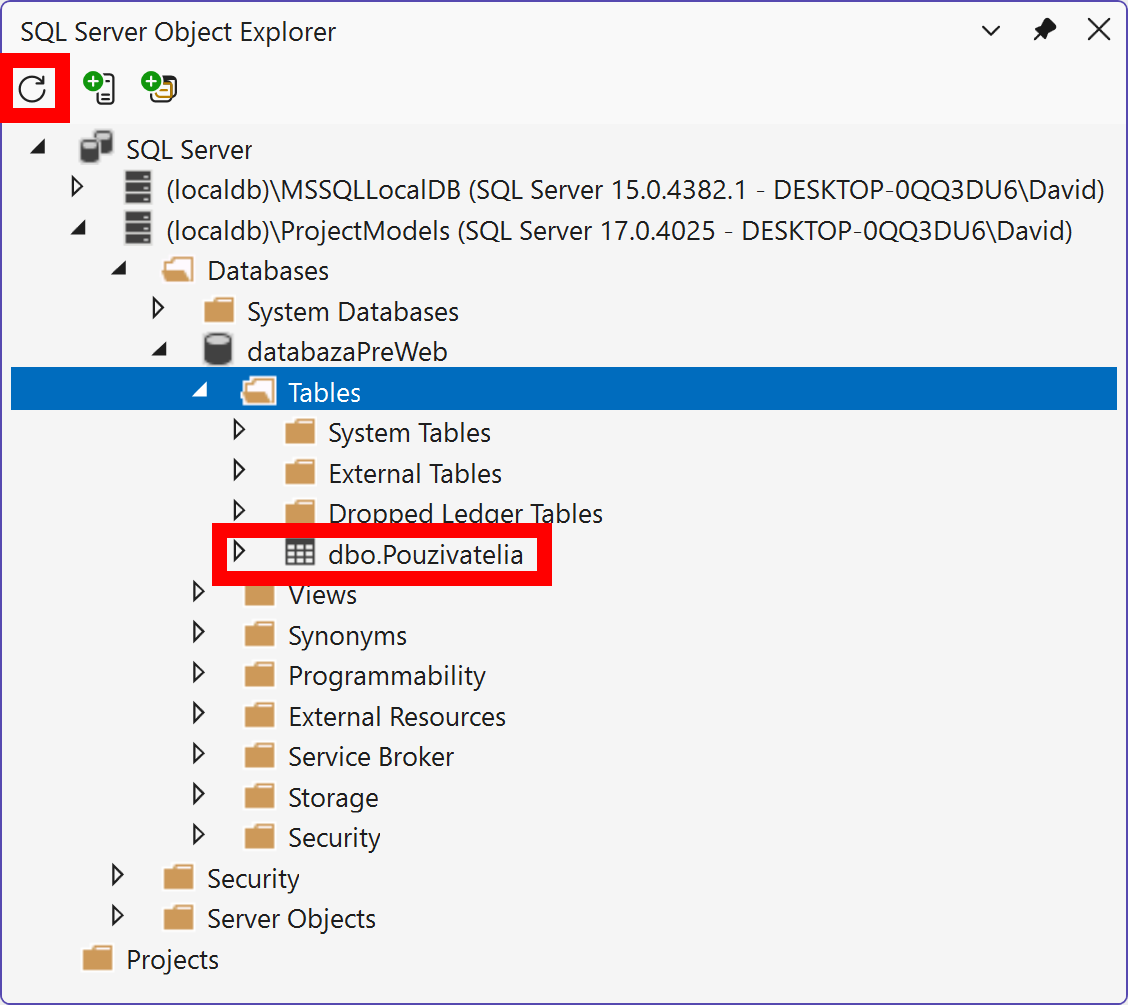
Task: Click the Add SQL Server icon
Action: pos(99,88)
